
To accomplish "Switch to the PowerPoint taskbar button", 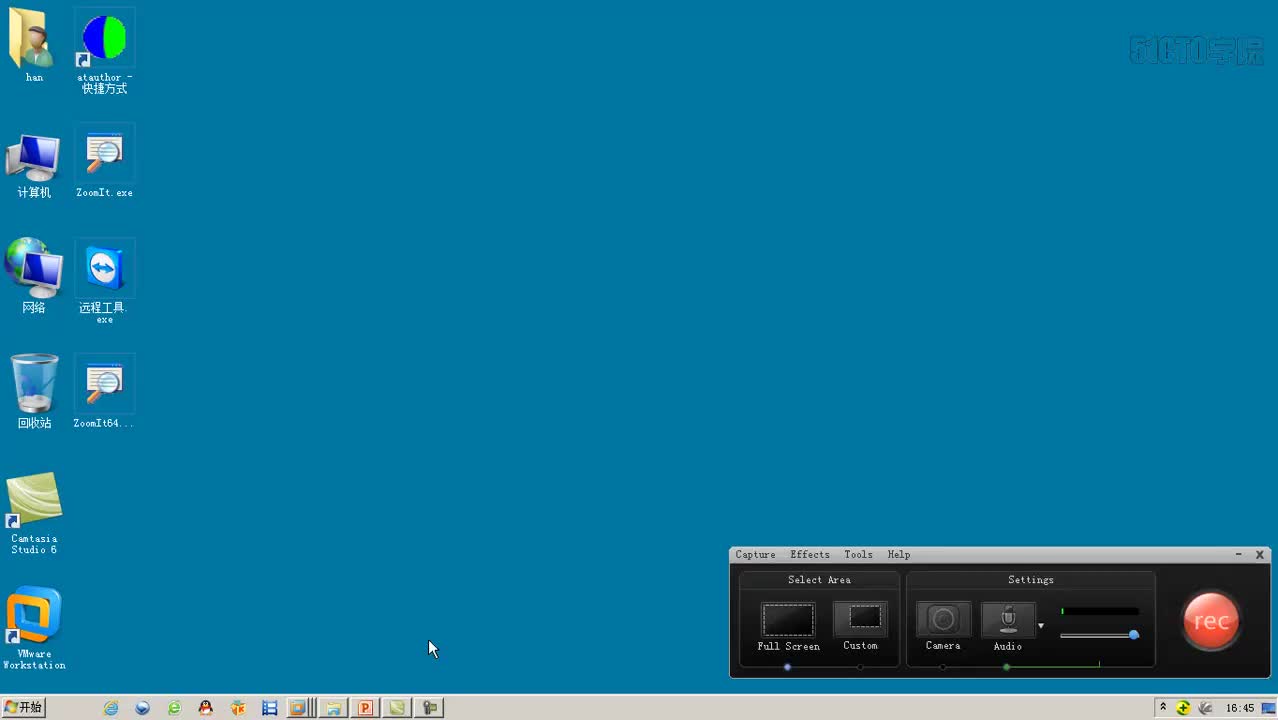I will (365, 708).
